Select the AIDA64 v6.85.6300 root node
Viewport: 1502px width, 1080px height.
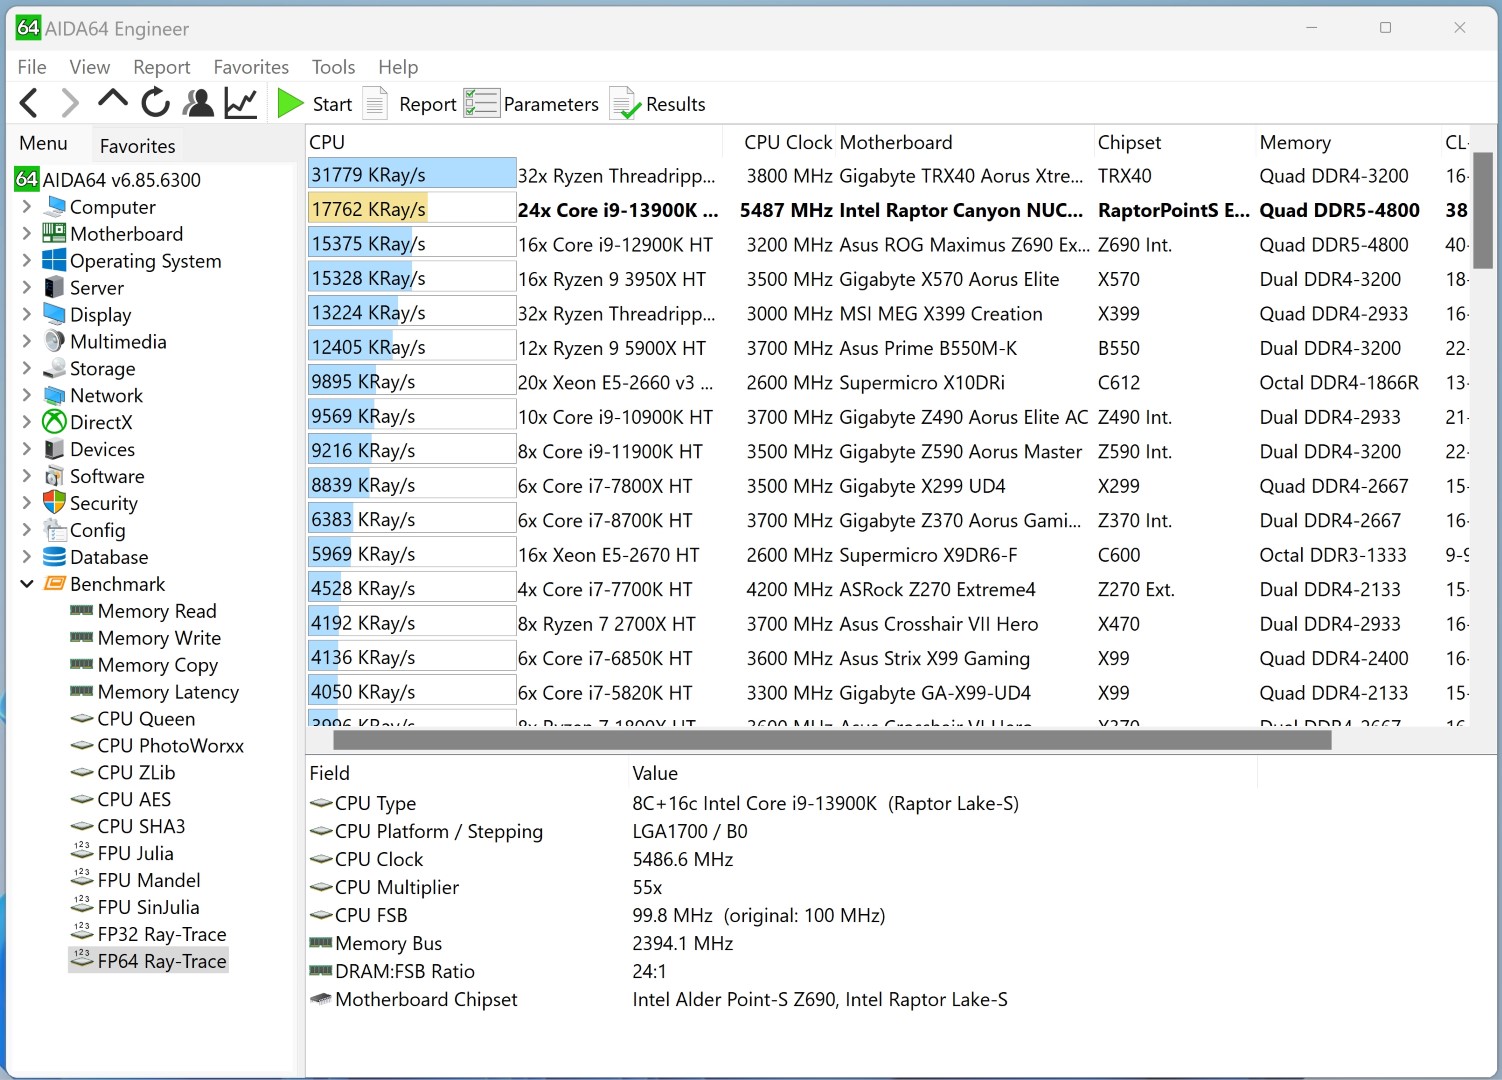(x=108, y=180)
